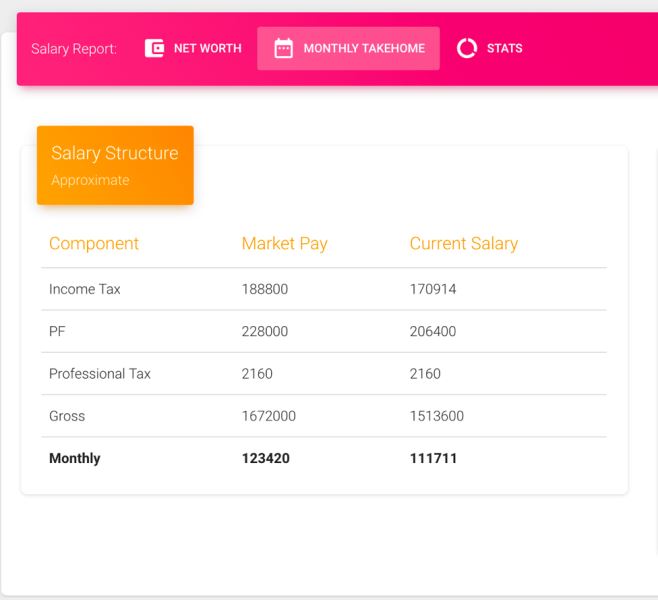Select the Gross row label
The width and height of the screenshot is (658, 600).
(67, 416)
